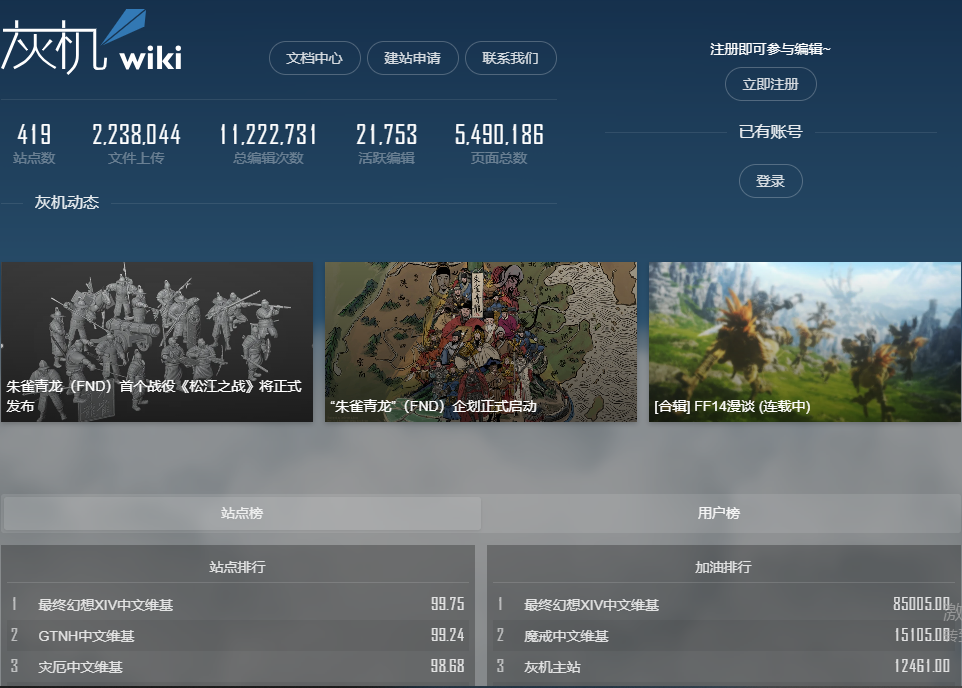Open the 建站申请 button

[412, 58]
